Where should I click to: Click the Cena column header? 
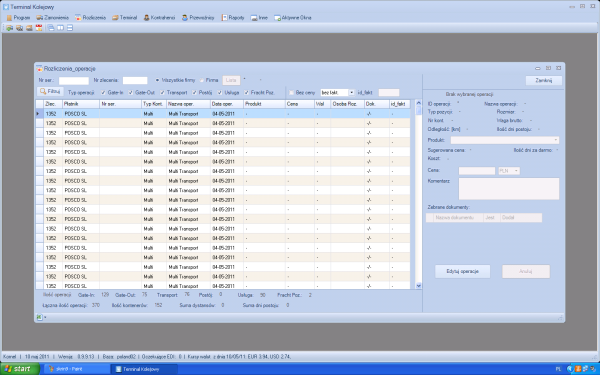(300, 104)
